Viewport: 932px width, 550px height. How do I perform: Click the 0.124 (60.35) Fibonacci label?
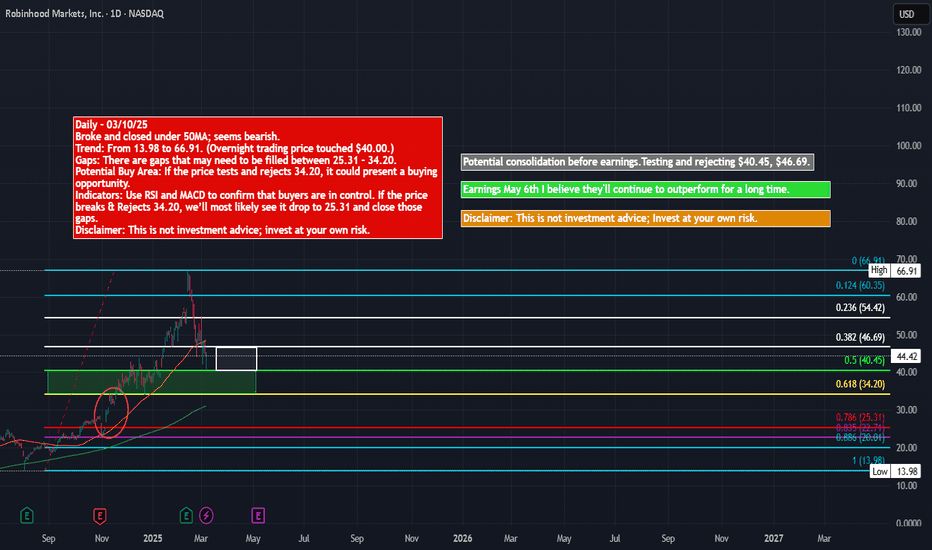pos(860,285)
